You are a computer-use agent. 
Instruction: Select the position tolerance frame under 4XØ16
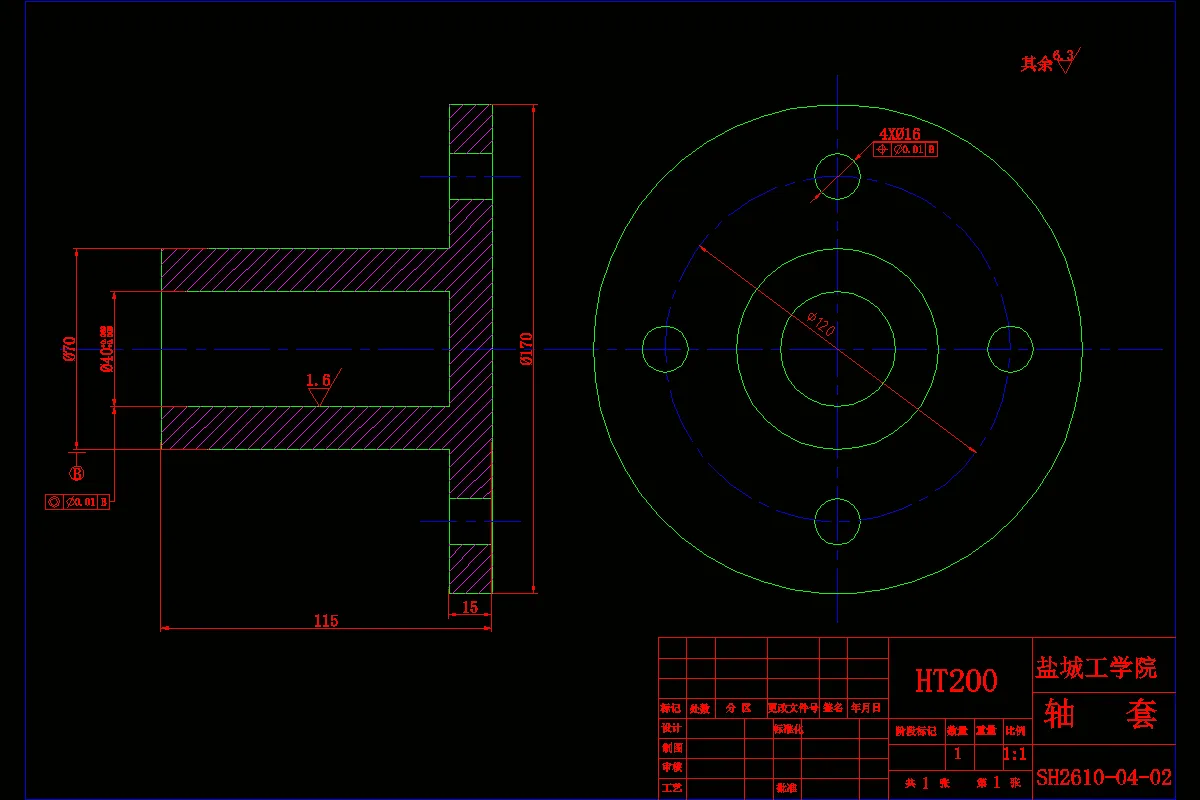[906, 150]
